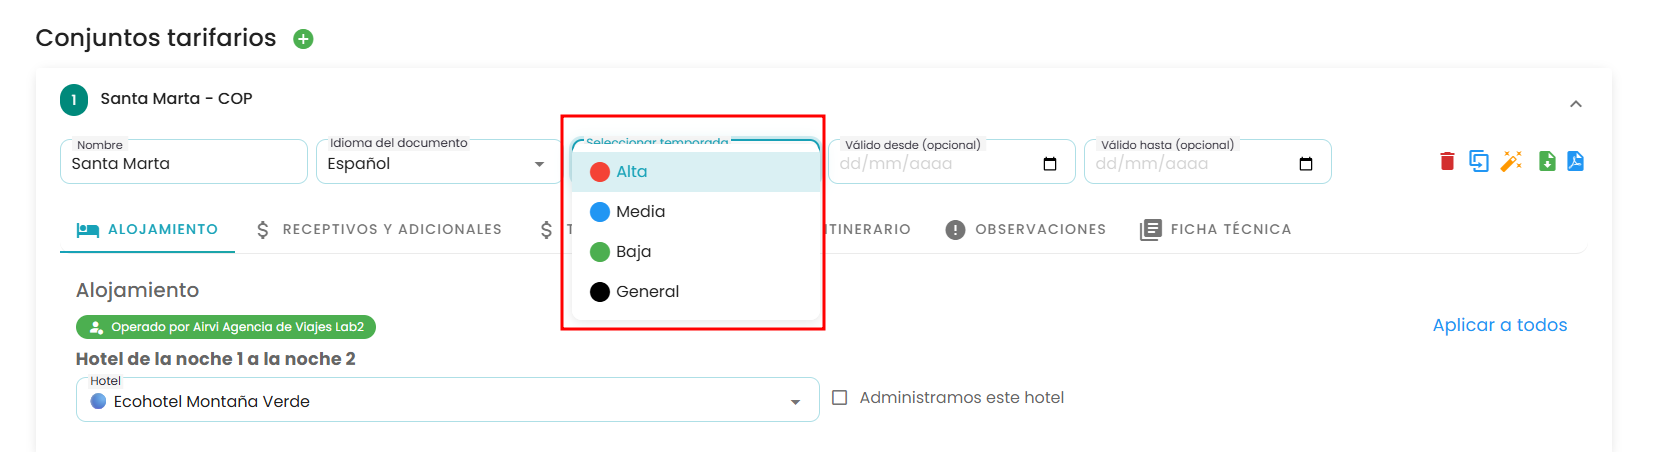This screenshot has height=452, width=1677.
Task: Click Aplicar a todos link
Action: tap(1500, 325)
